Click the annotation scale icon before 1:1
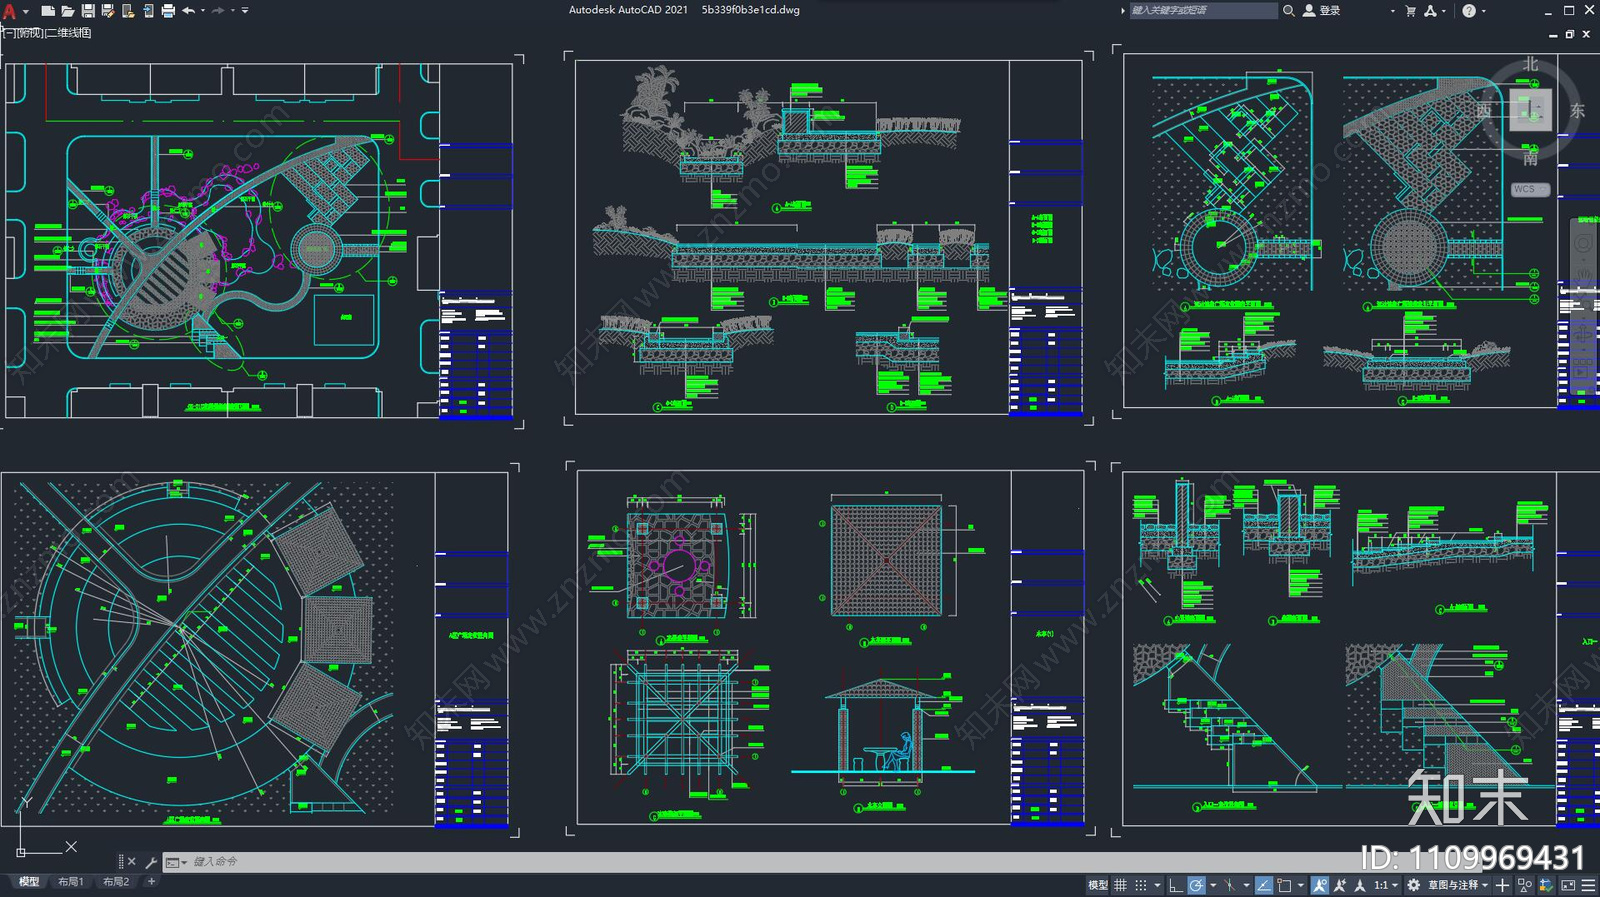This screenshot has width=1600, height=897. 1359,885
